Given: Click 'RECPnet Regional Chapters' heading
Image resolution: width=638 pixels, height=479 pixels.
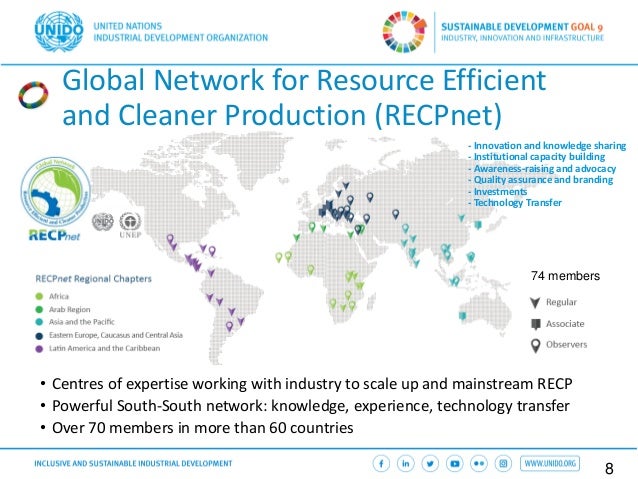Looking at the screenshot, I should tap(93, 279).
